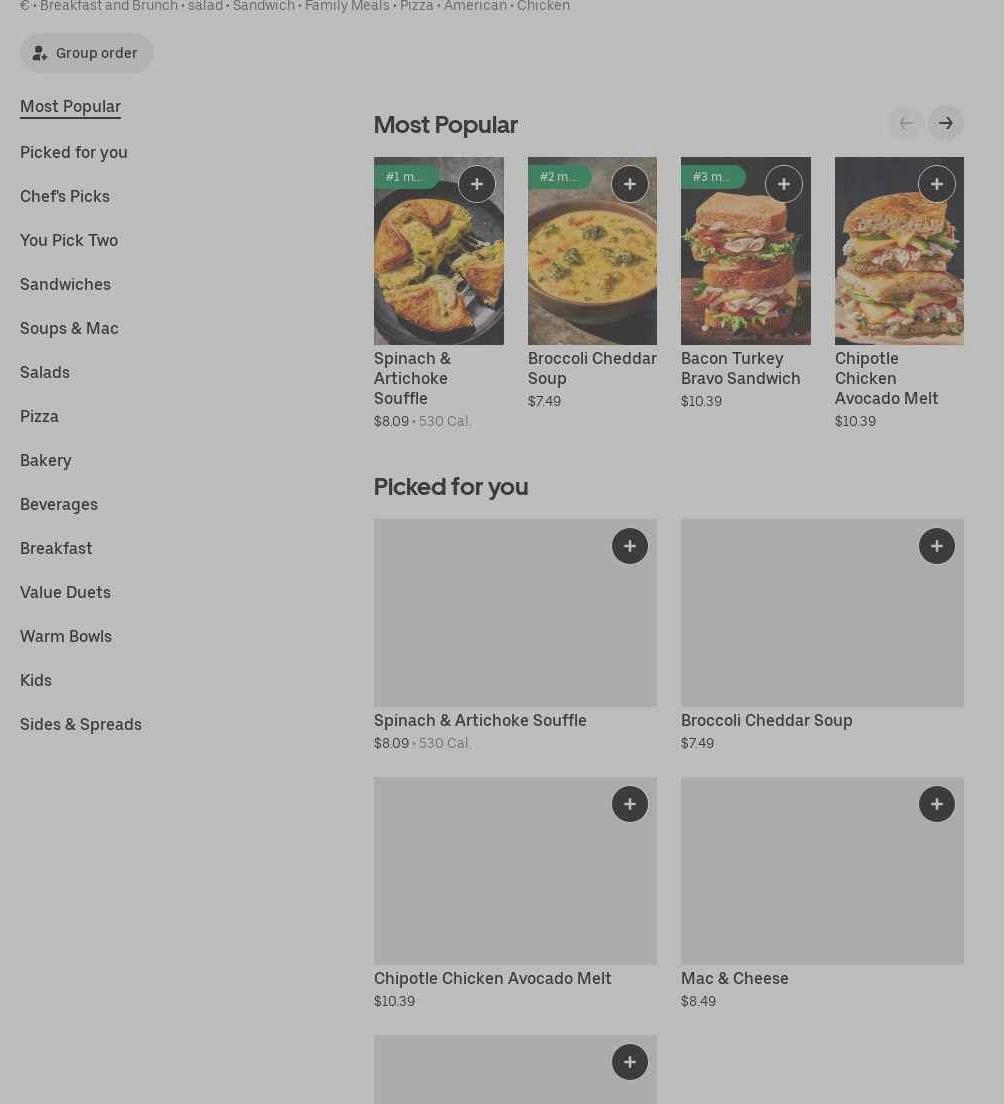Add Mac & Cheese to cart
This screenshot has height=1104, width=1004.
pos(936,804)
